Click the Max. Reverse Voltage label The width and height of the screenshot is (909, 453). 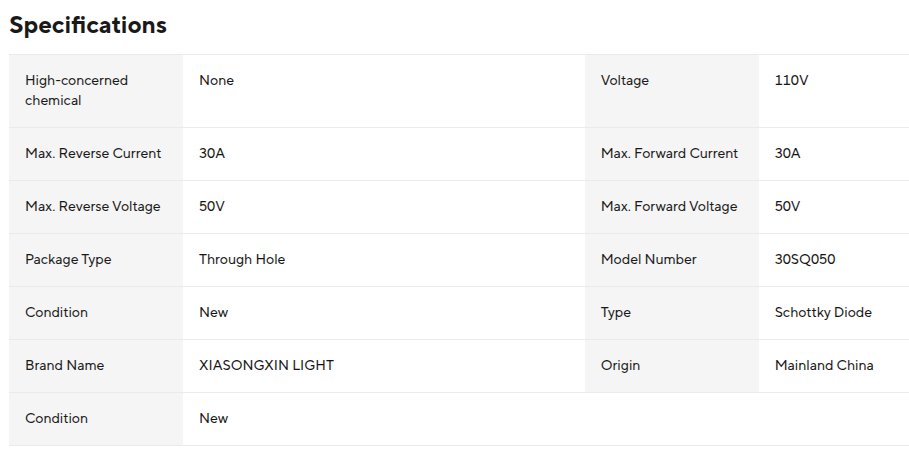tap(92, 206)
